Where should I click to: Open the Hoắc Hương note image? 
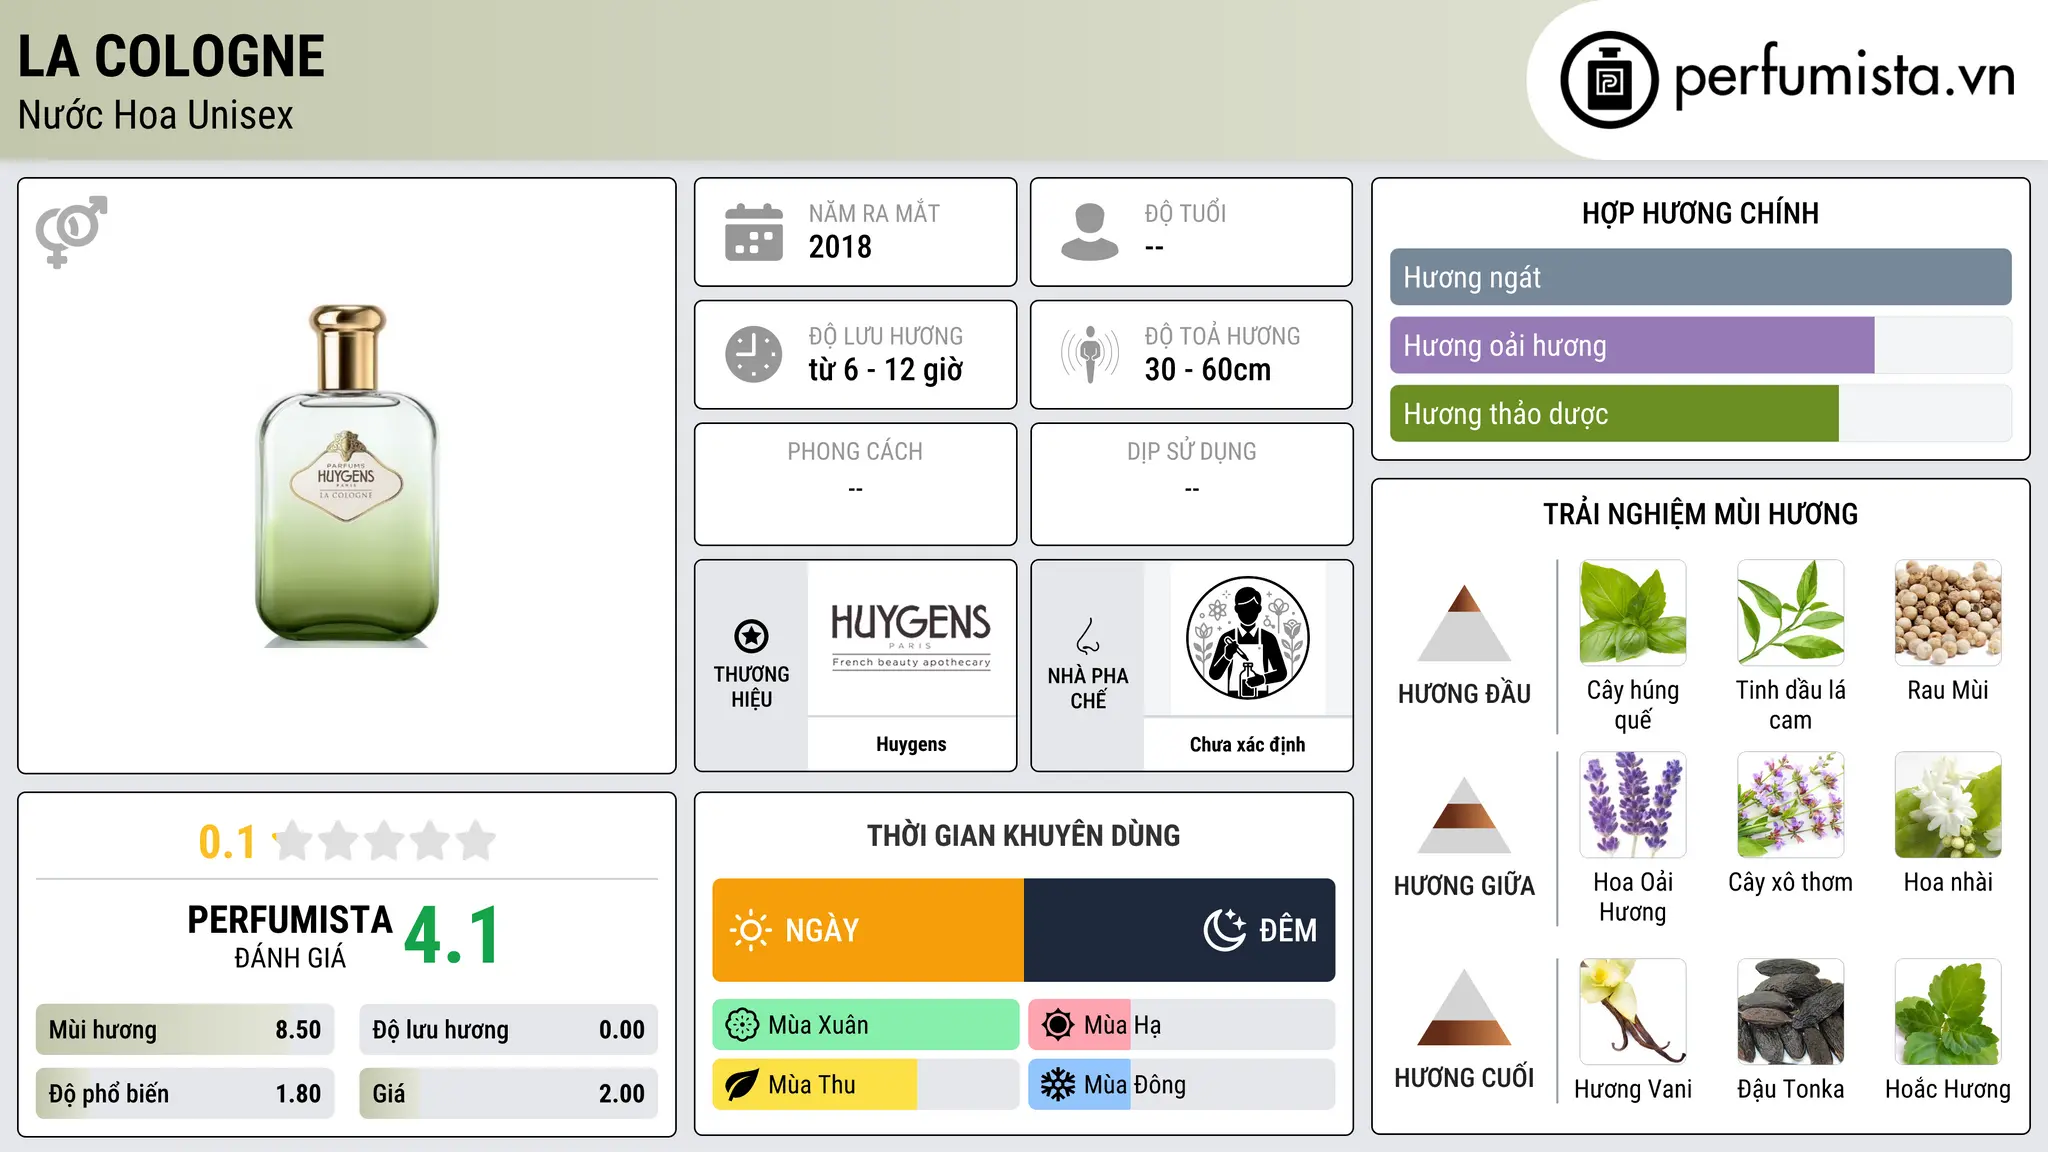coord(1948,1011)
